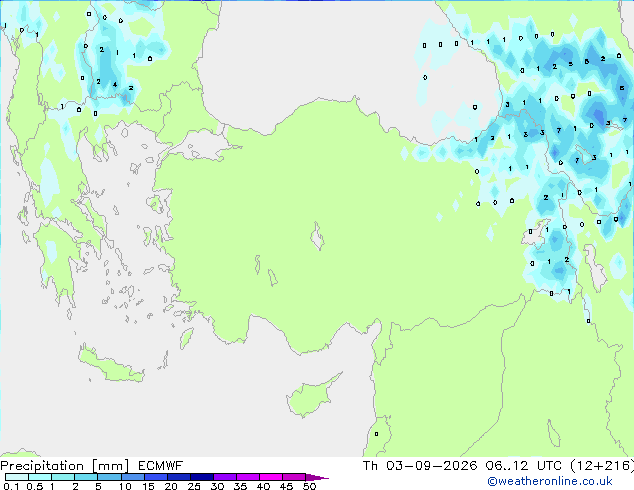634x490 pixels.
Task: Select the legend swatch for 0.1–0.5 mm
Action: coord(17,477)
